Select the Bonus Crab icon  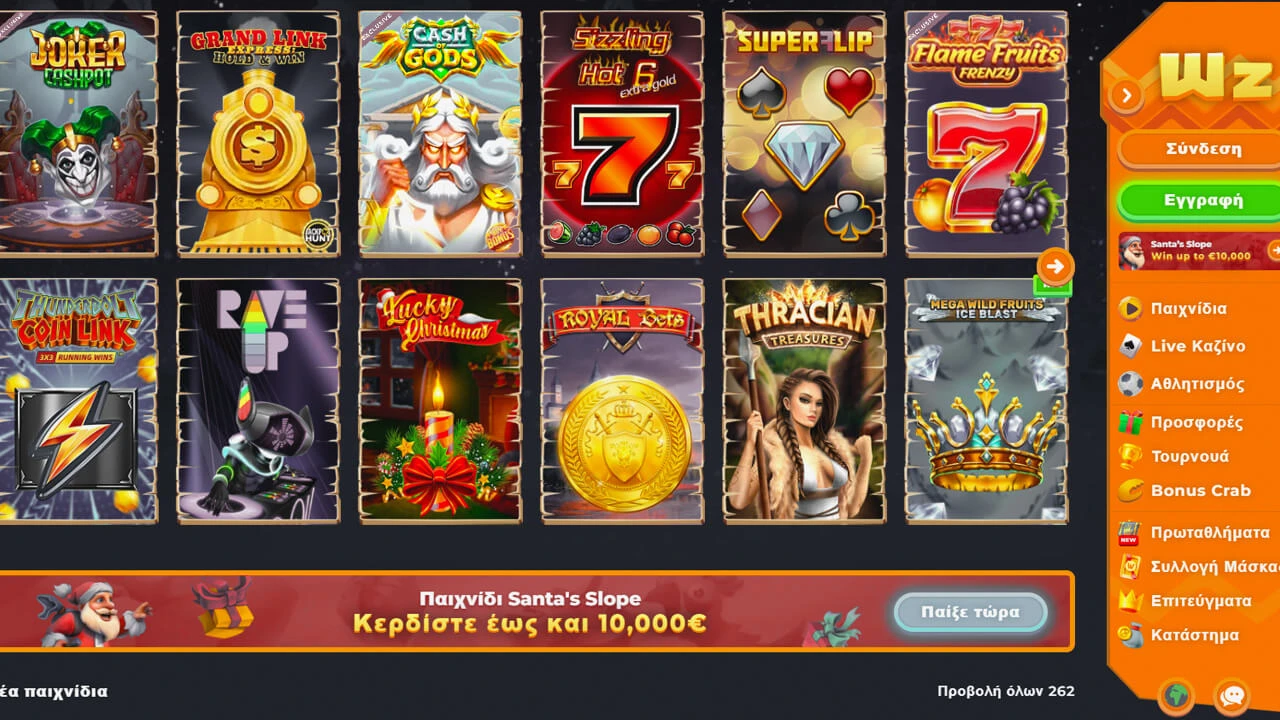pos(1130,491)
